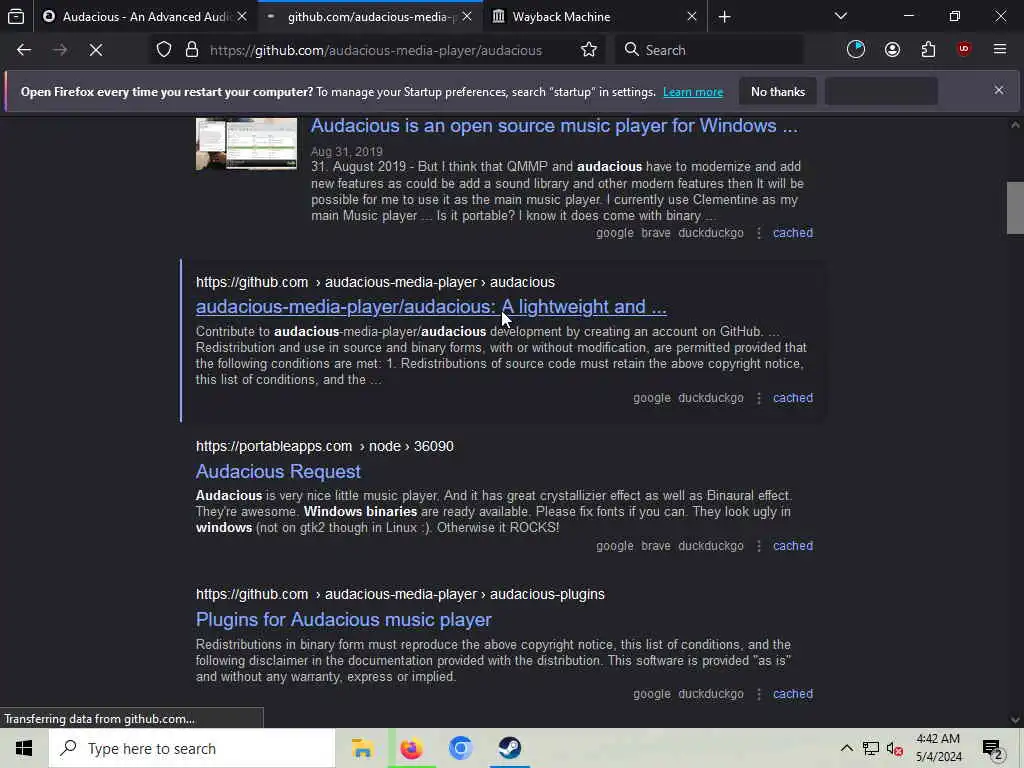Expand more options dots for GitHub audacious result

(x=759, y=398)
